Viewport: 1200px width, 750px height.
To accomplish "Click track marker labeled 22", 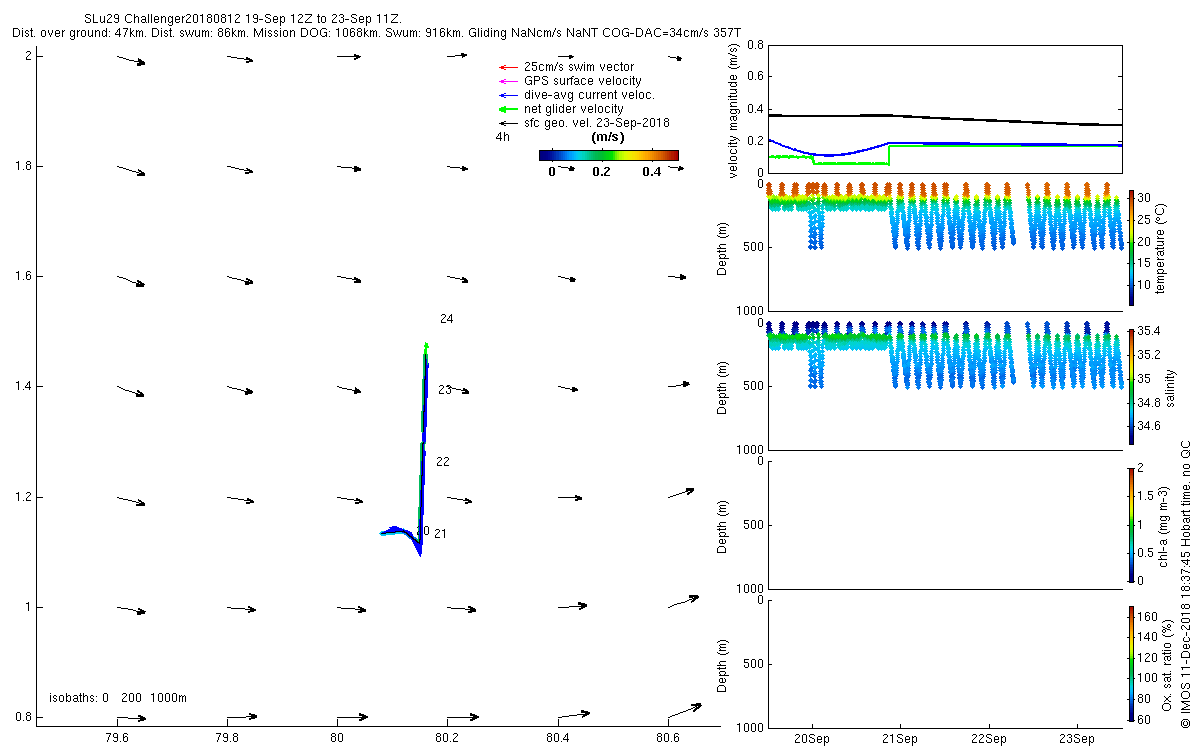I will [443, 462].
